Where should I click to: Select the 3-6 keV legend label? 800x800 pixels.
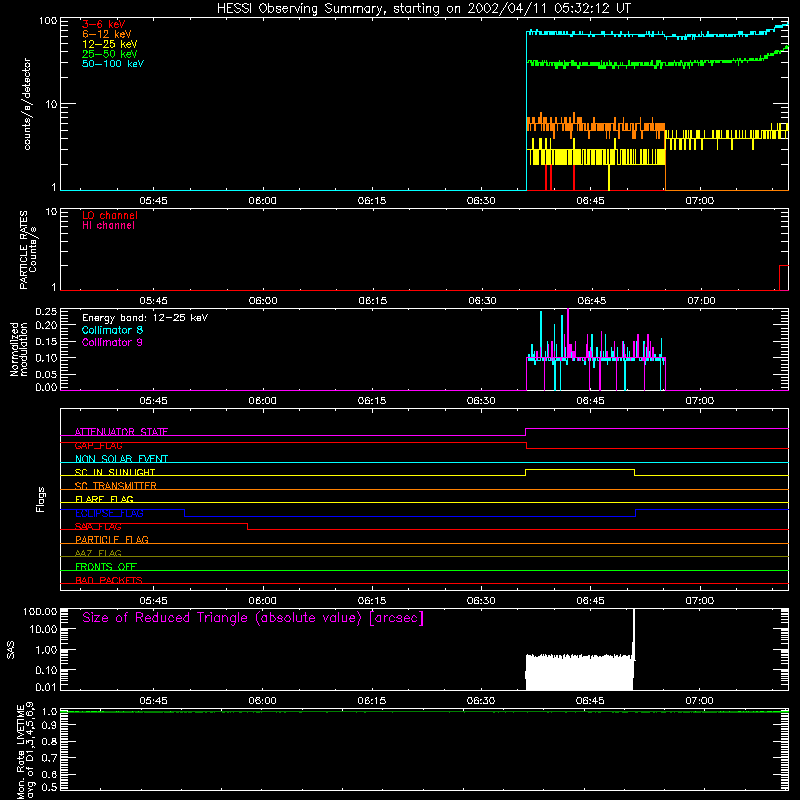[103, 24]
